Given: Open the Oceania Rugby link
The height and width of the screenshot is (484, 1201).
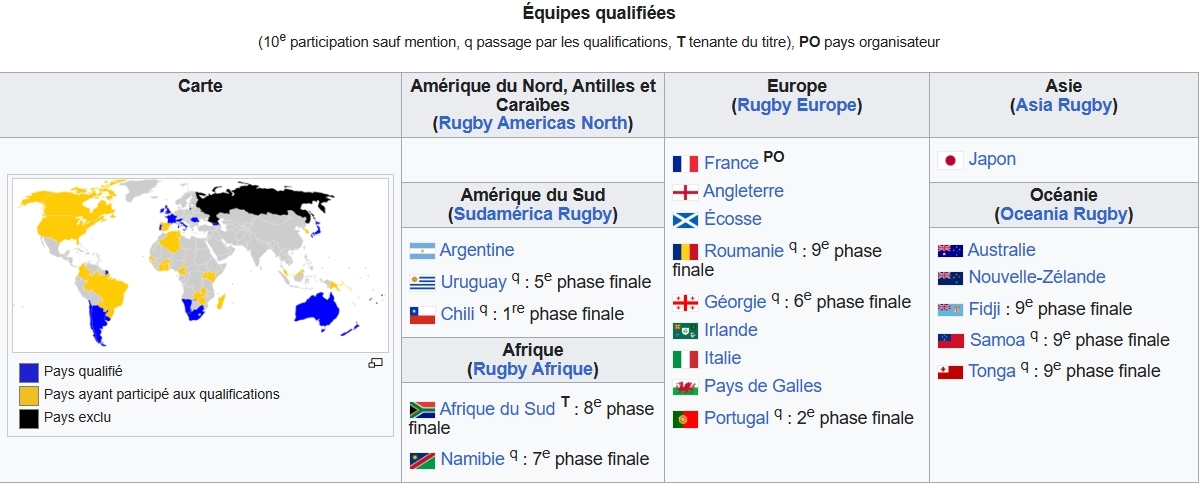Looking at the screenshot, I should pos(1064,214).
